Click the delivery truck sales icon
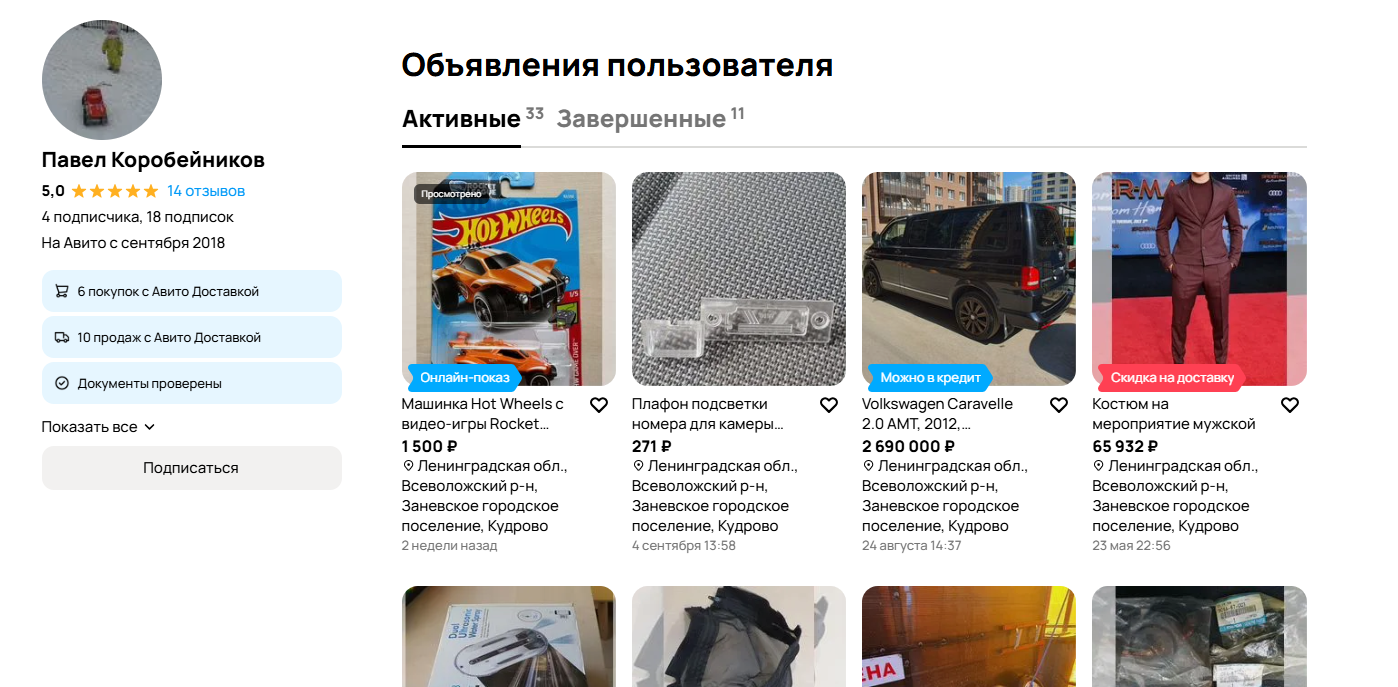1398x687 pixels. (62, 338)
